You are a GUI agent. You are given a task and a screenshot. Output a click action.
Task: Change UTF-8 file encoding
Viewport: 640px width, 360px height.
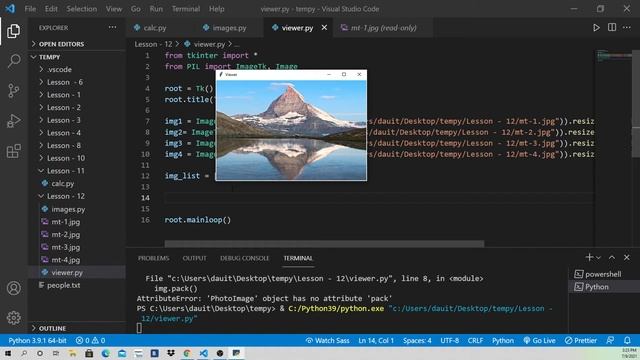[x=449, y=340]
